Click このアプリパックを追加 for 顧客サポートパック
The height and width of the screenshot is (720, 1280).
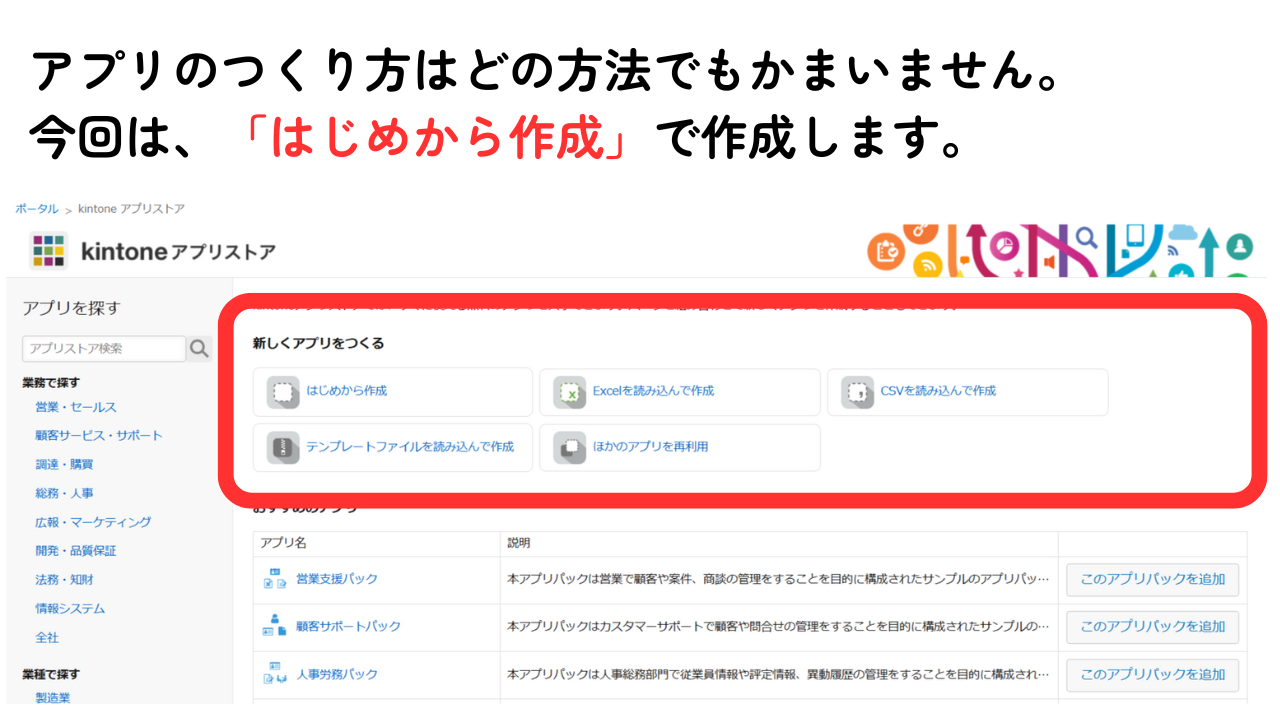[x=1152, y=627]
